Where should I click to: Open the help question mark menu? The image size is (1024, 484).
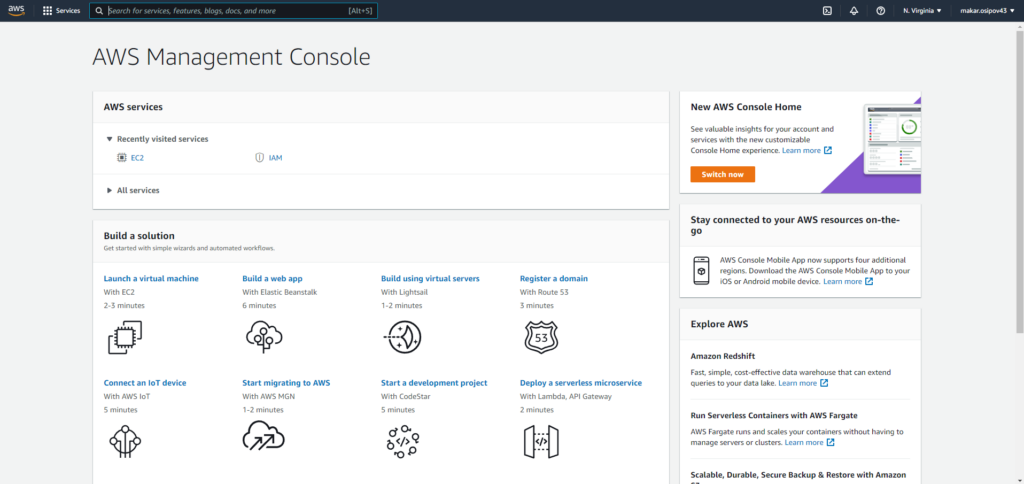pos(880,10)
